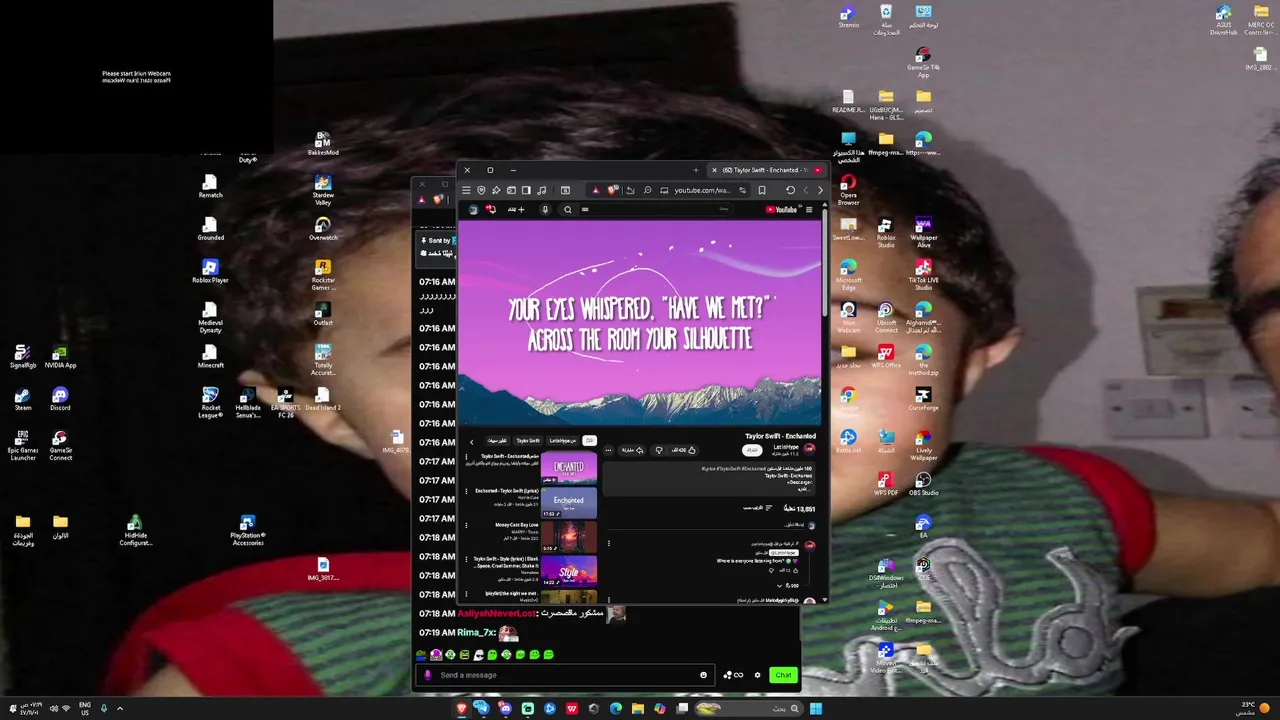Open the Style lyric video thumbnail
This screenshot has height=720, width=1280.
point(569,572)
